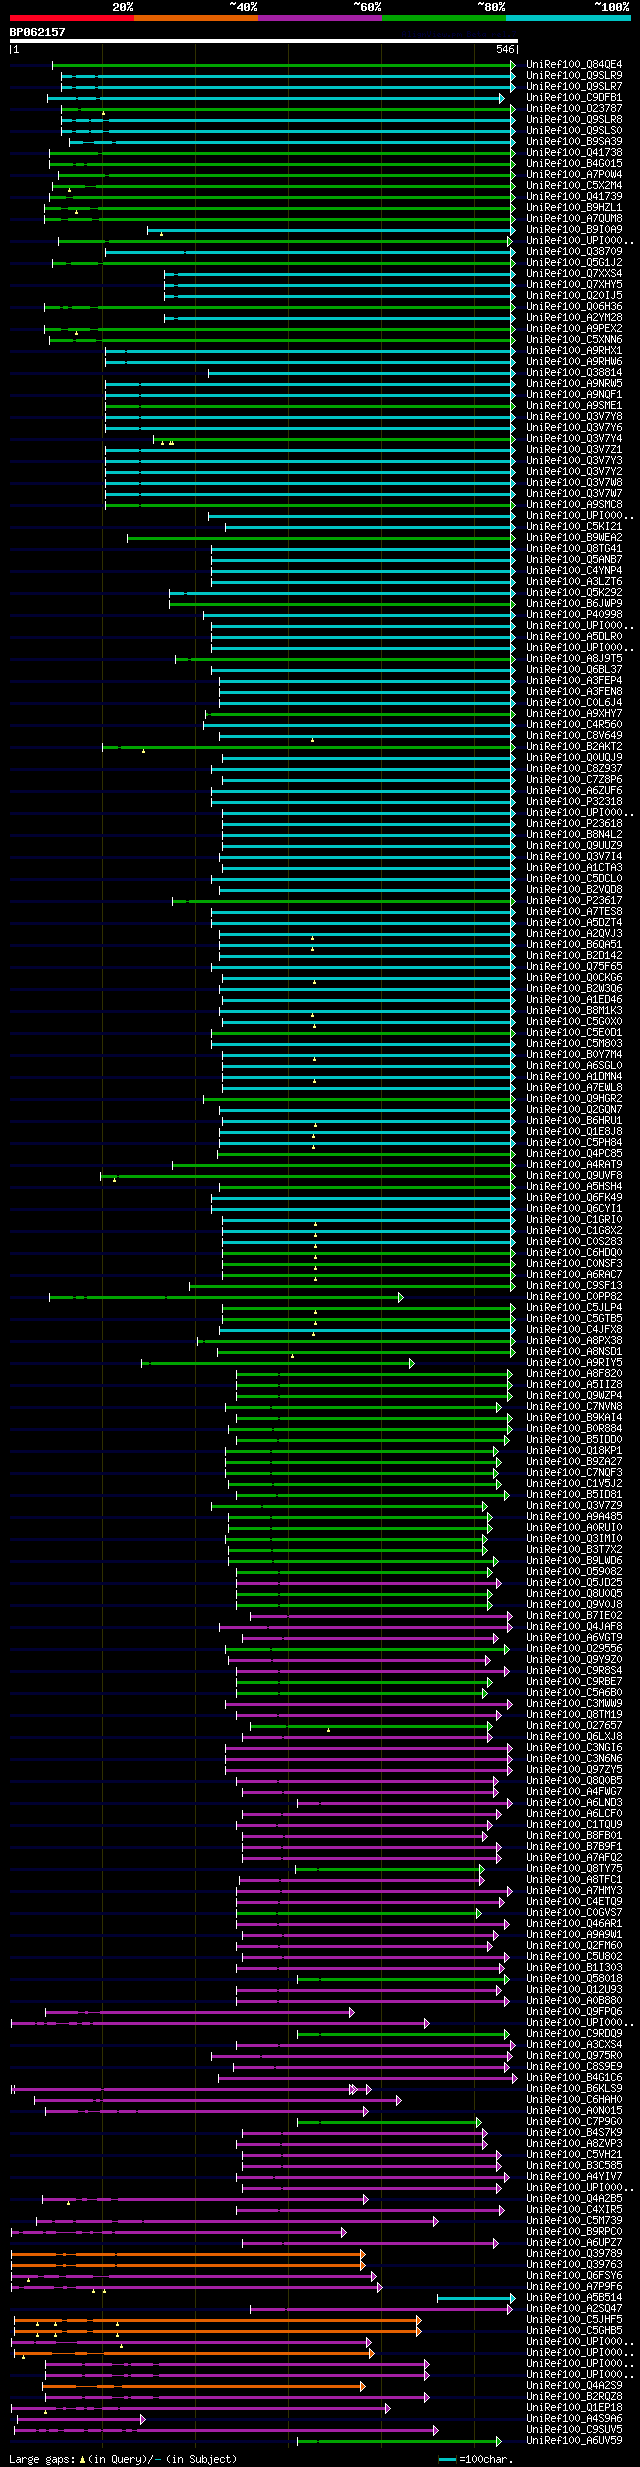Screen dimensions: 640x2467
Task: Click the green ~80% identity legend bar
Action: click(x=444, y=18)
